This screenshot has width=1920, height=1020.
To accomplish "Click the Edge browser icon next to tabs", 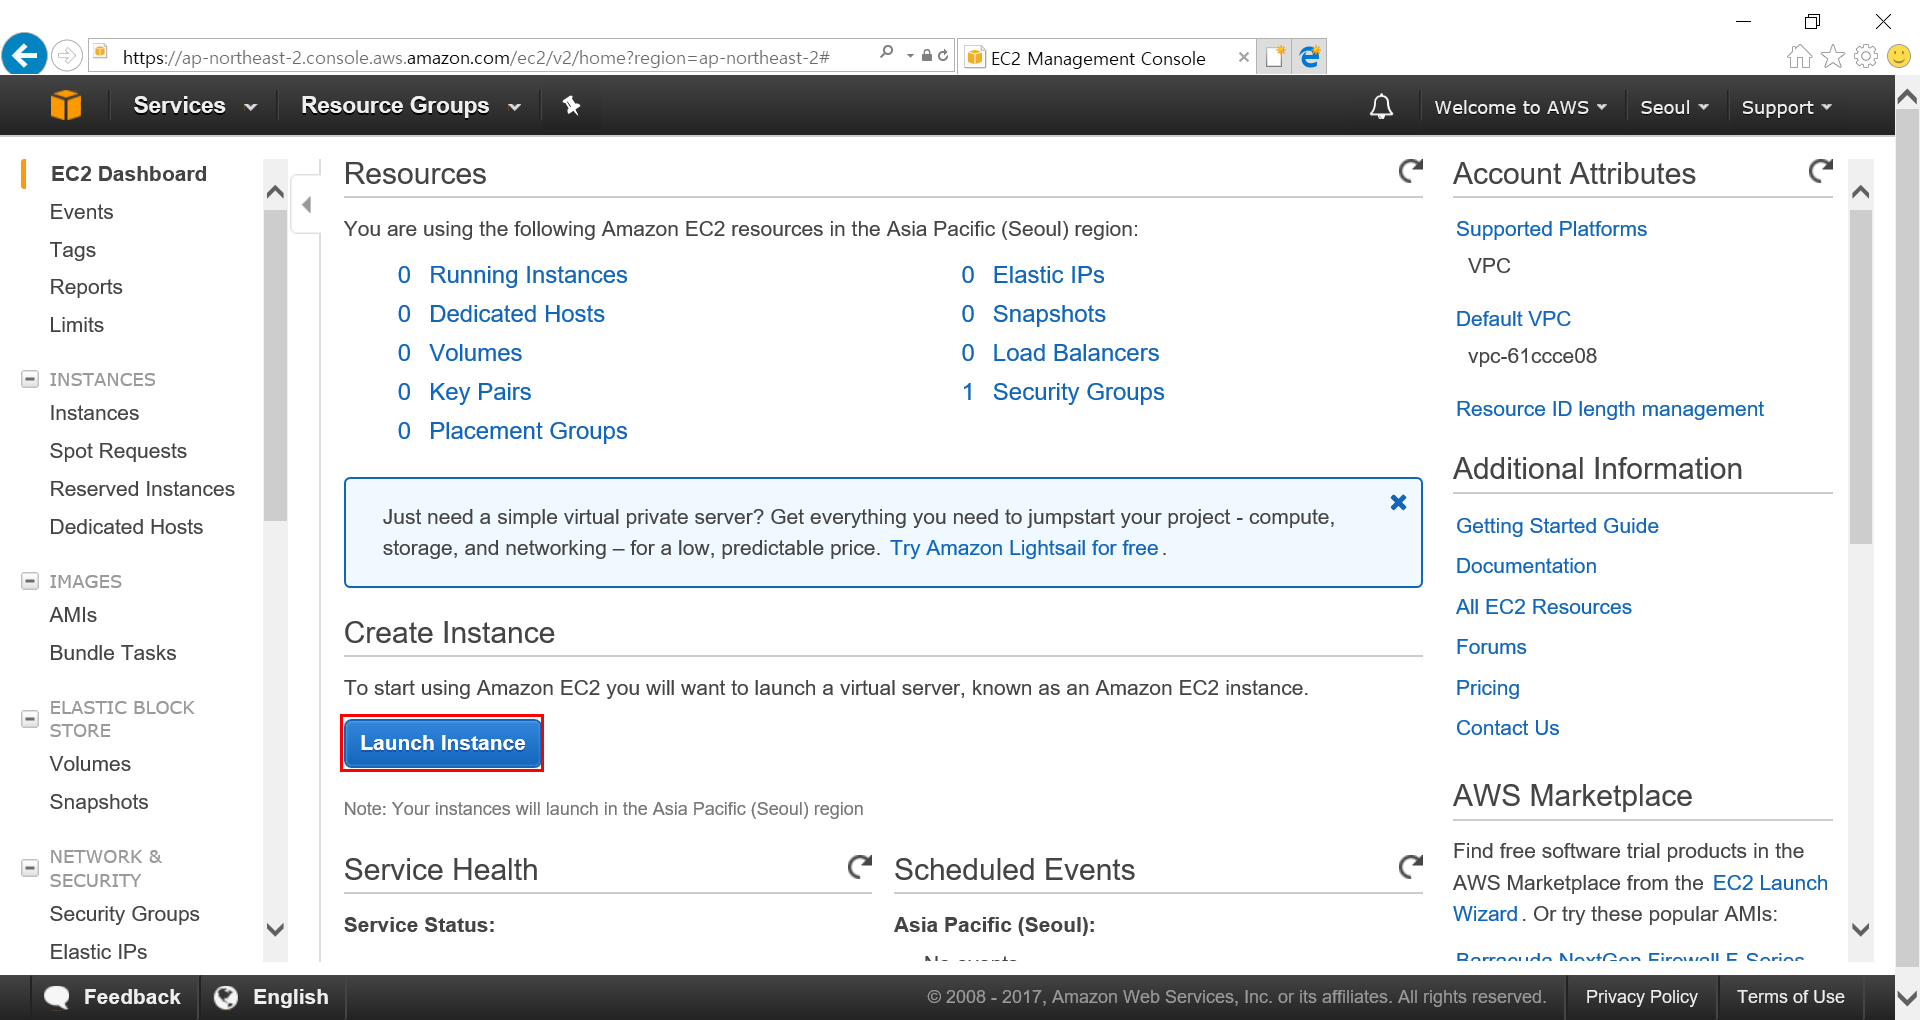I will tap(1310, 57).
